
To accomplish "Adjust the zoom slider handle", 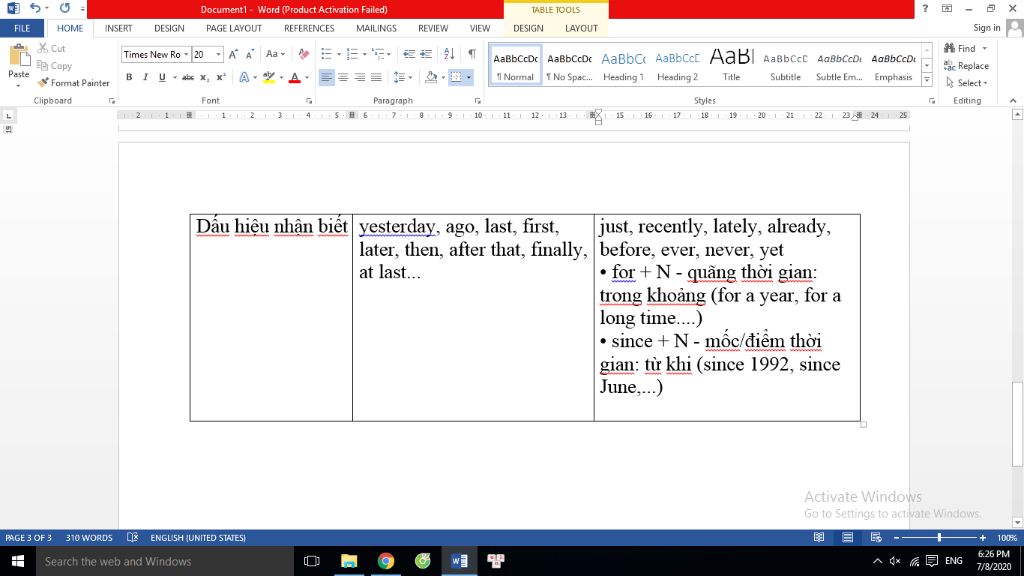I will (x=939, y=537).
